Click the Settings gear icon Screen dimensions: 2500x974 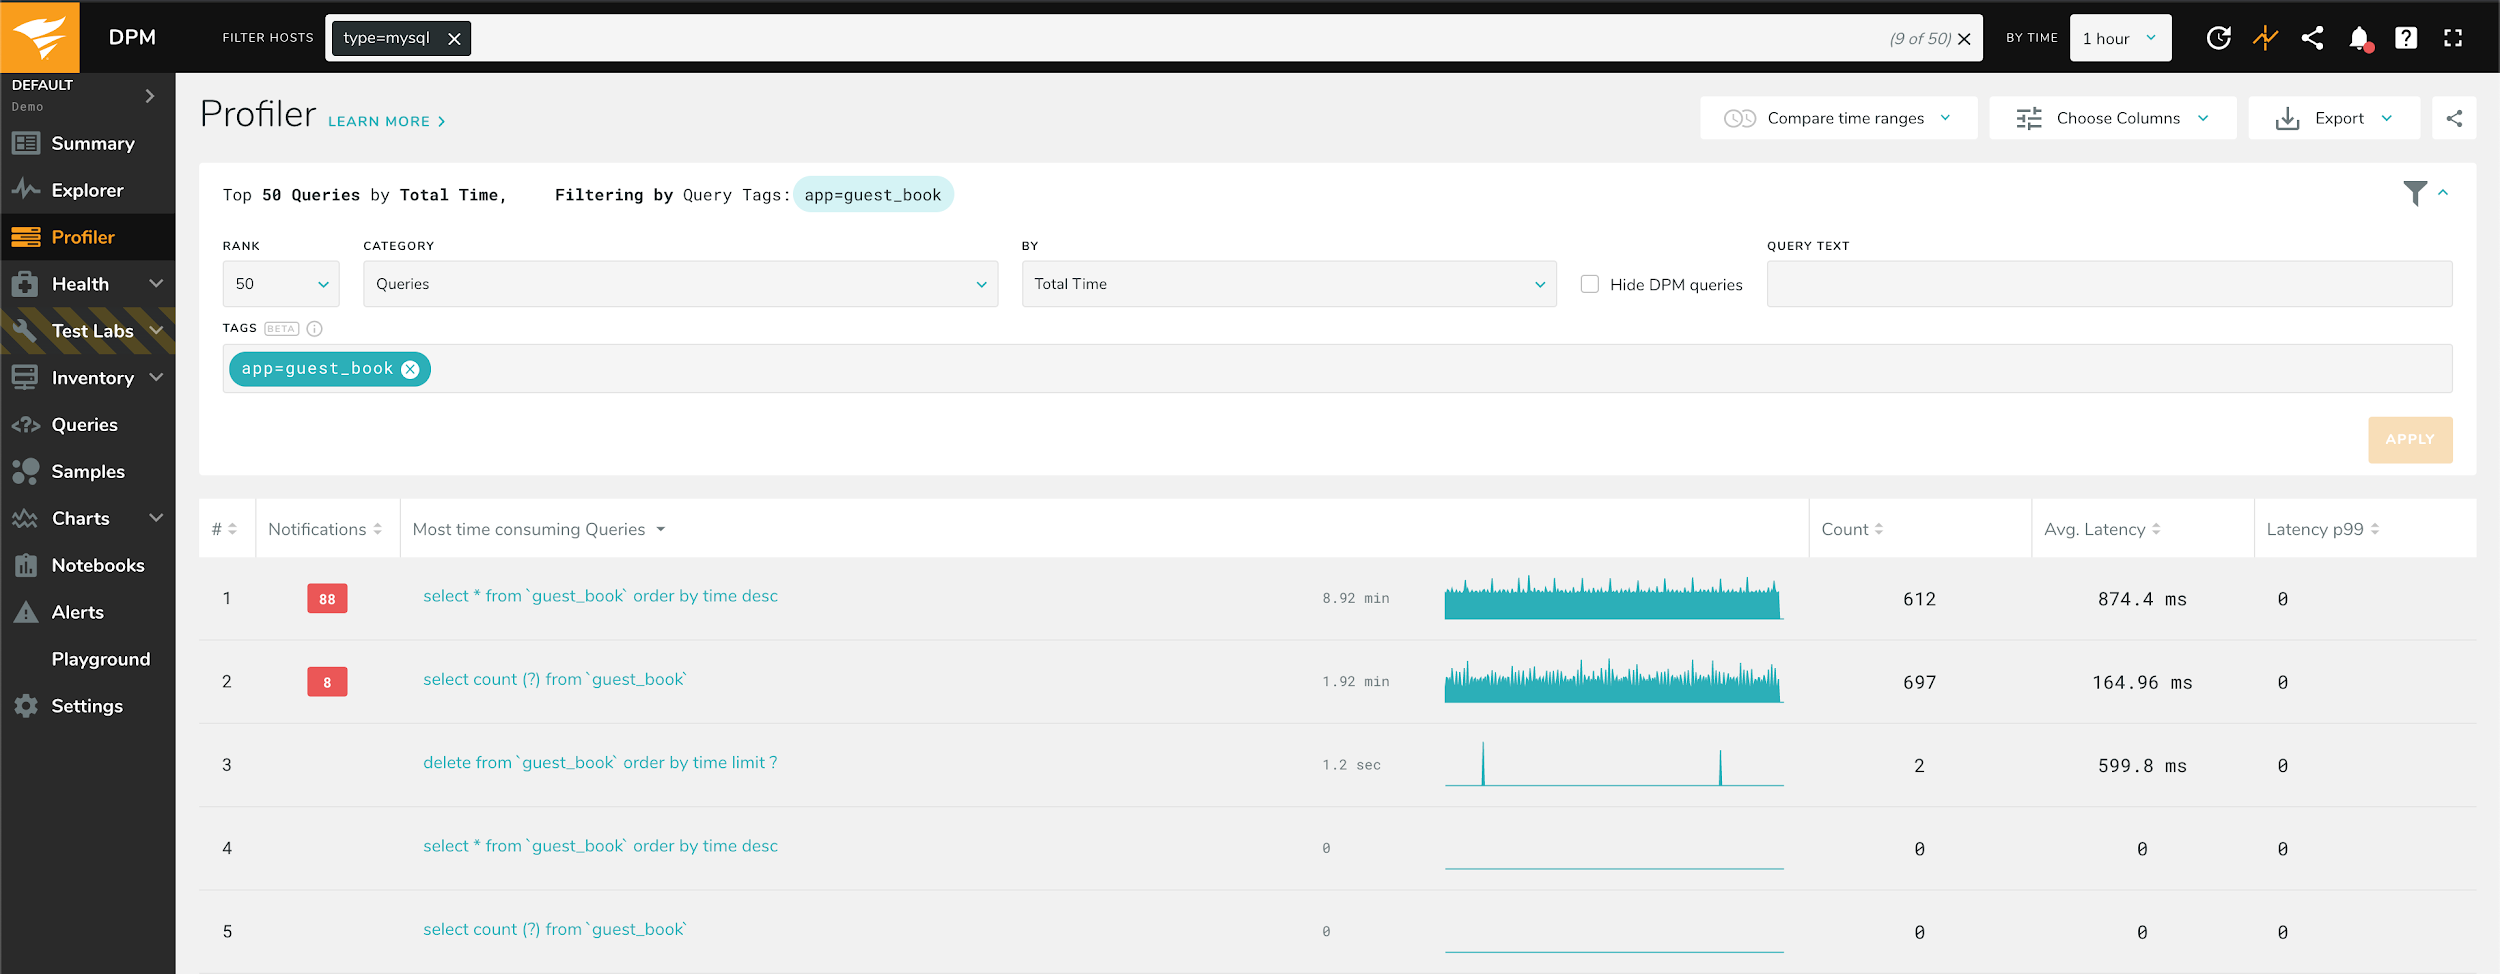(26, 705)
